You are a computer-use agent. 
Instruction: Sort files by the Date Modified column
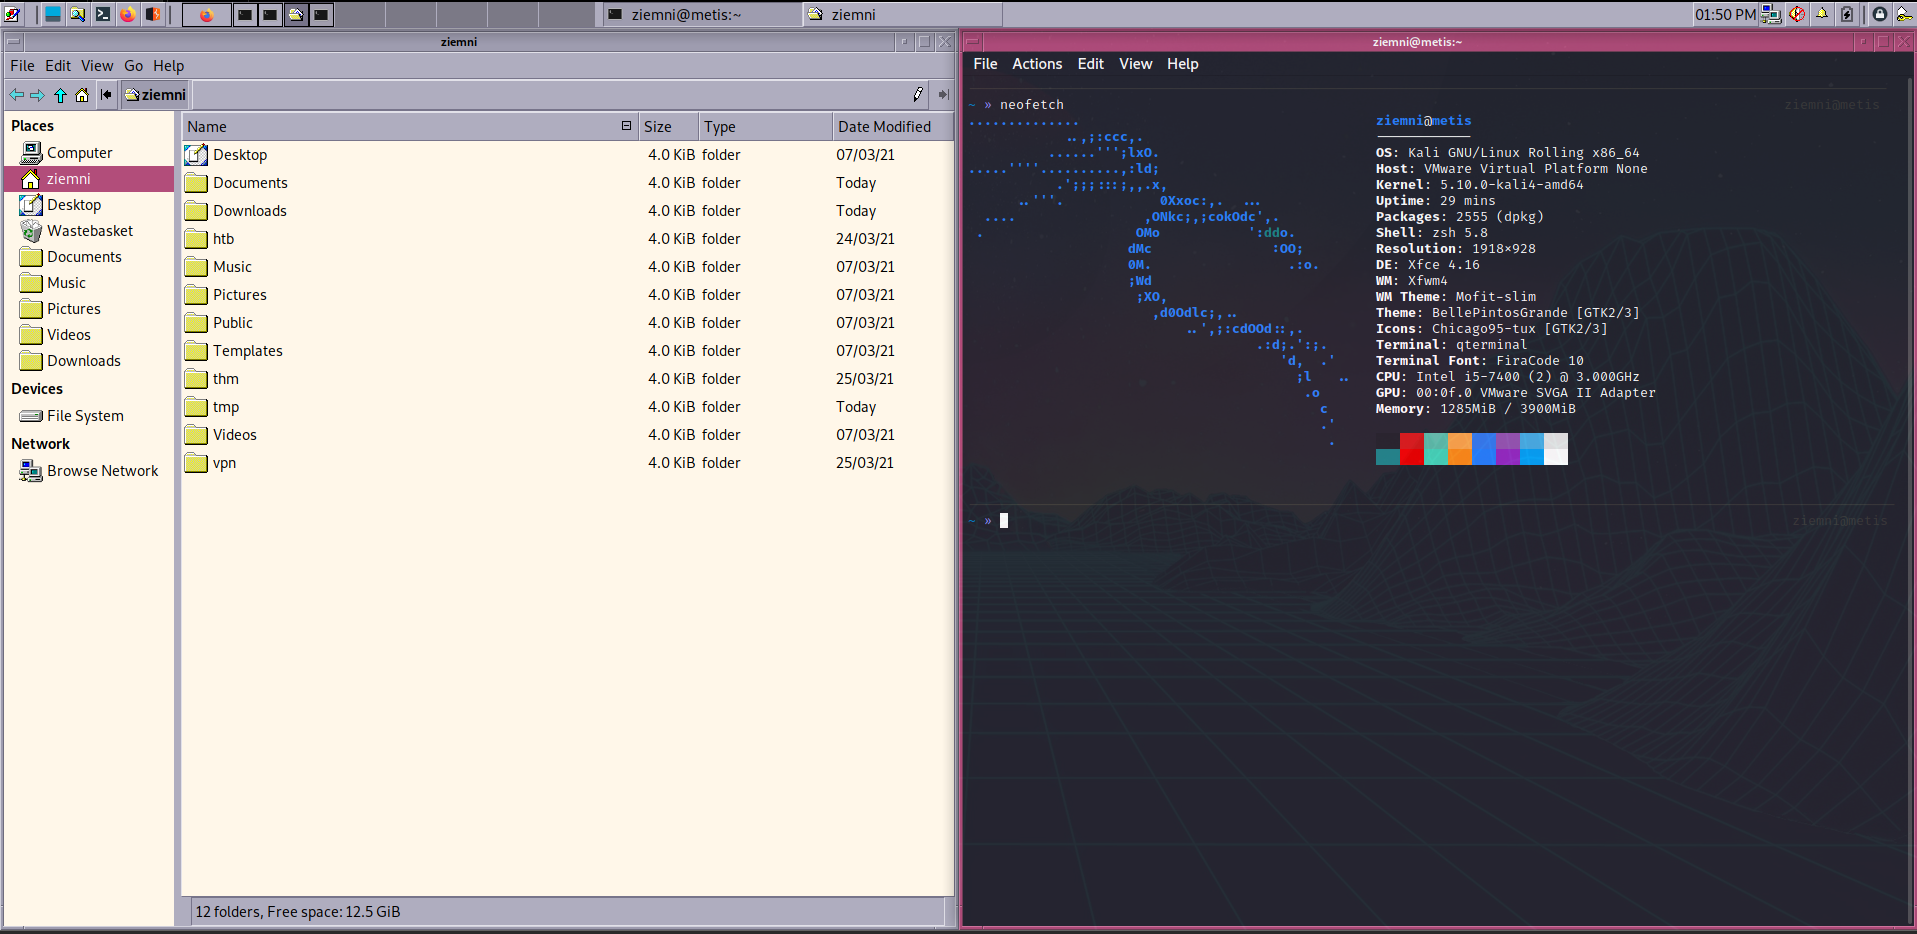click(x=884, y=127)
